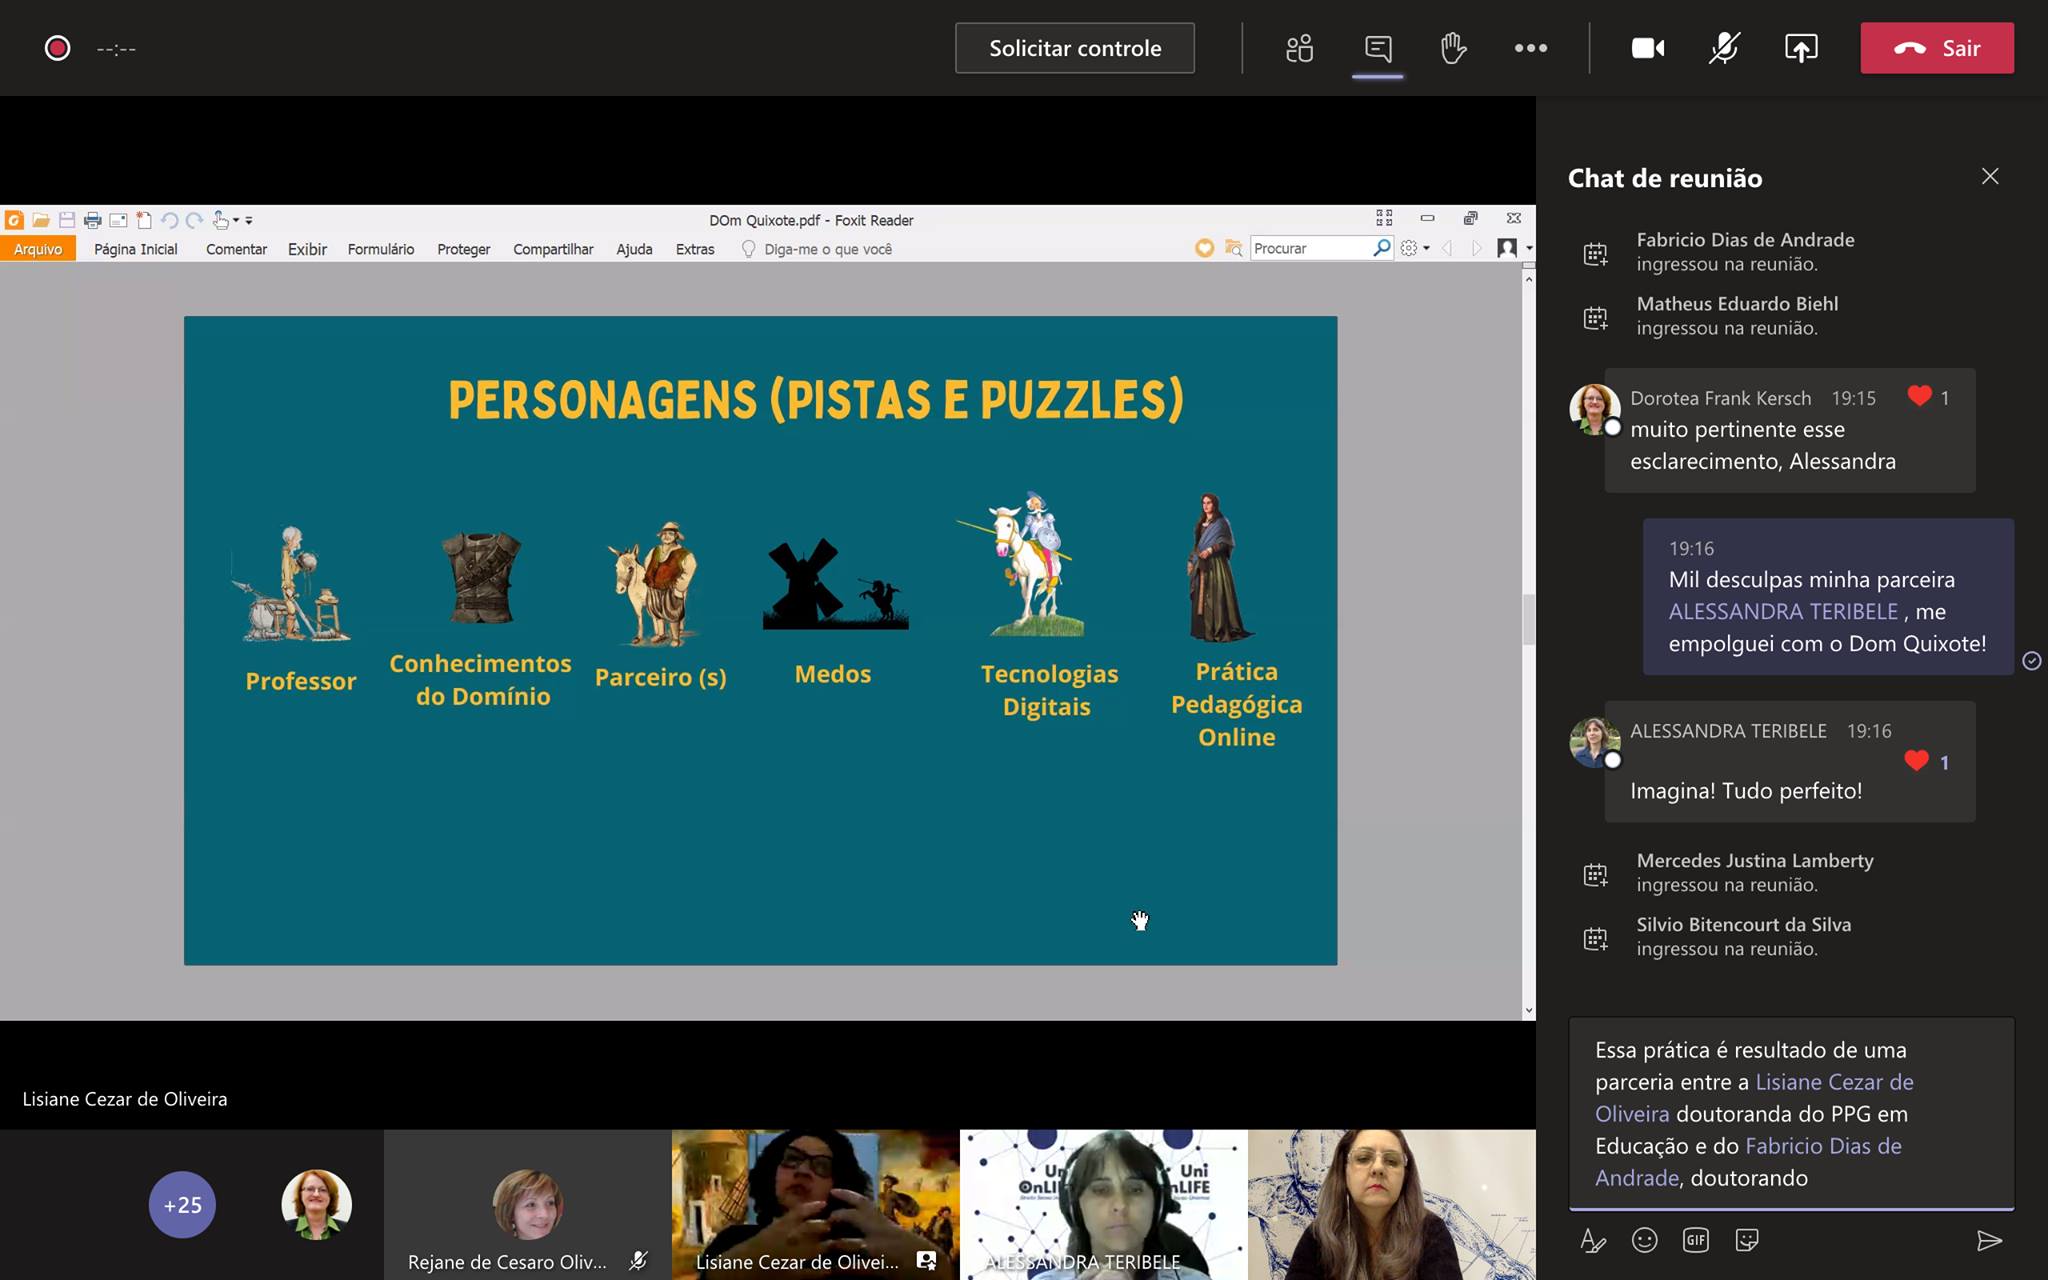Click Foxit new blank document icon
2048x1280 pixels.
point(144,220)
